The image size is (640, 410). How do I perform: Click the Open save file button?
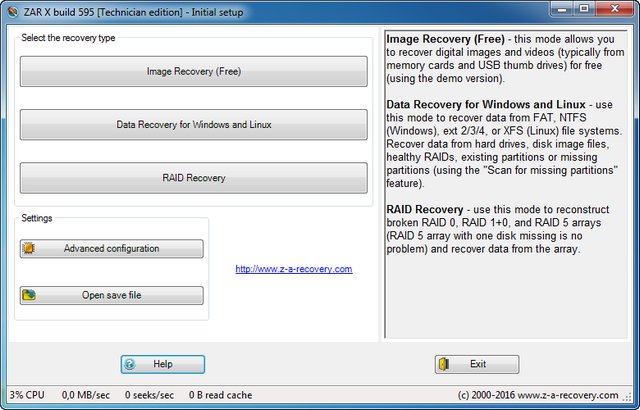point(111,295)
